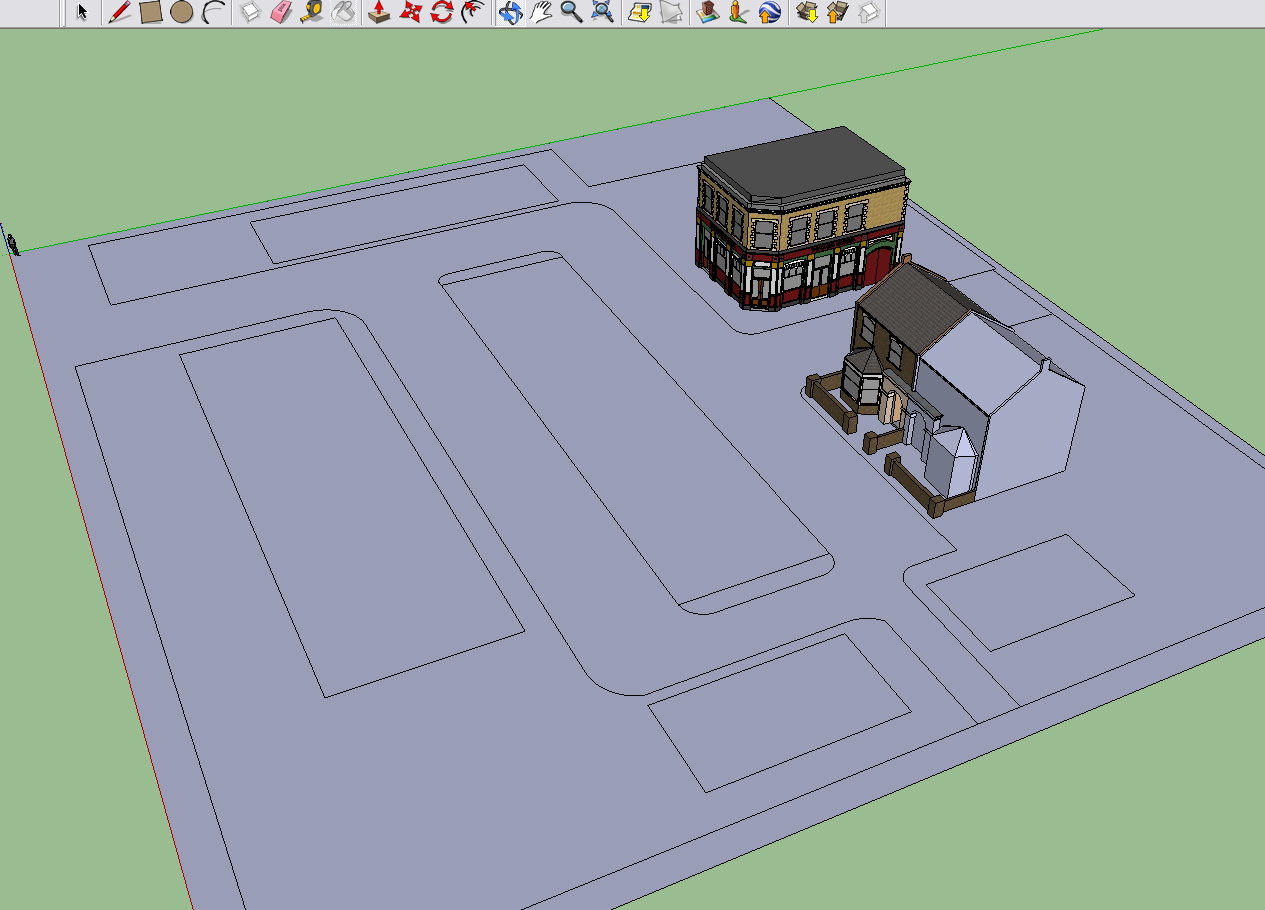Viewport: 1265px width, 910px height.
Task: Click the Rotate tool
Action: (441, 12)
